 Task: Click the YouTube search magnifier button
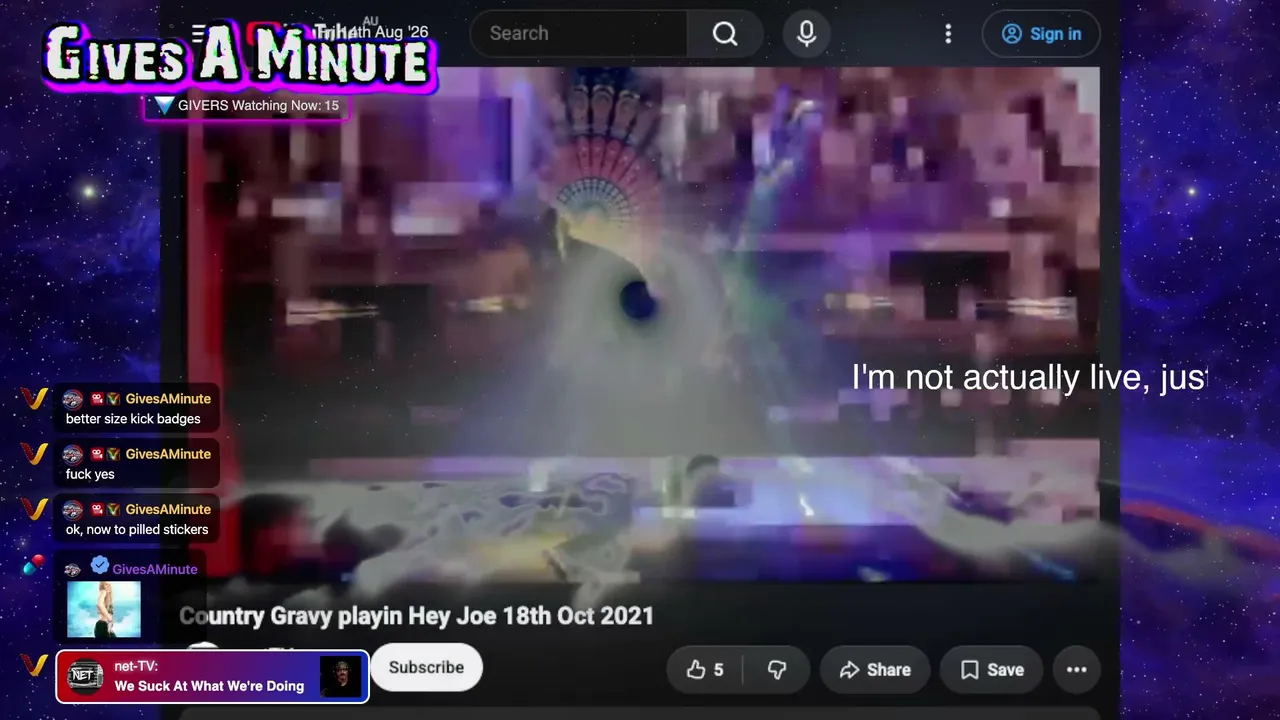click(725, 34)
